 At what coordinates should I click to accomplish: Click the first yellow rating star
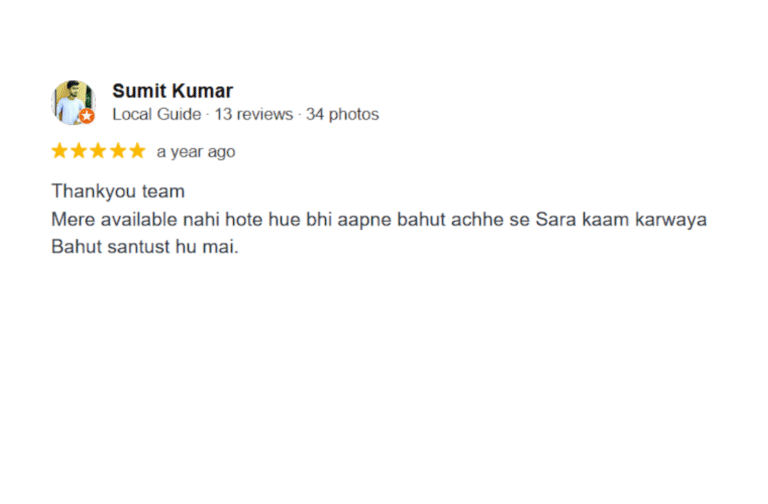tap(60, 151)
